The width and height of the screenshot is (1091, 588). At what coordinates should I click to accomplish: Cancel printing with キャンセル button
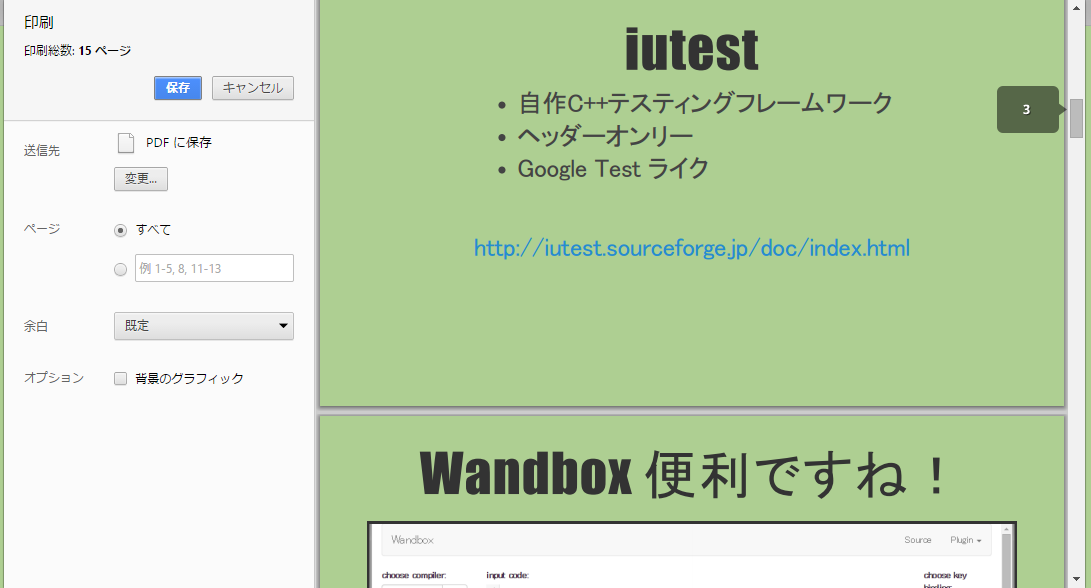click(x=253, y=88)
